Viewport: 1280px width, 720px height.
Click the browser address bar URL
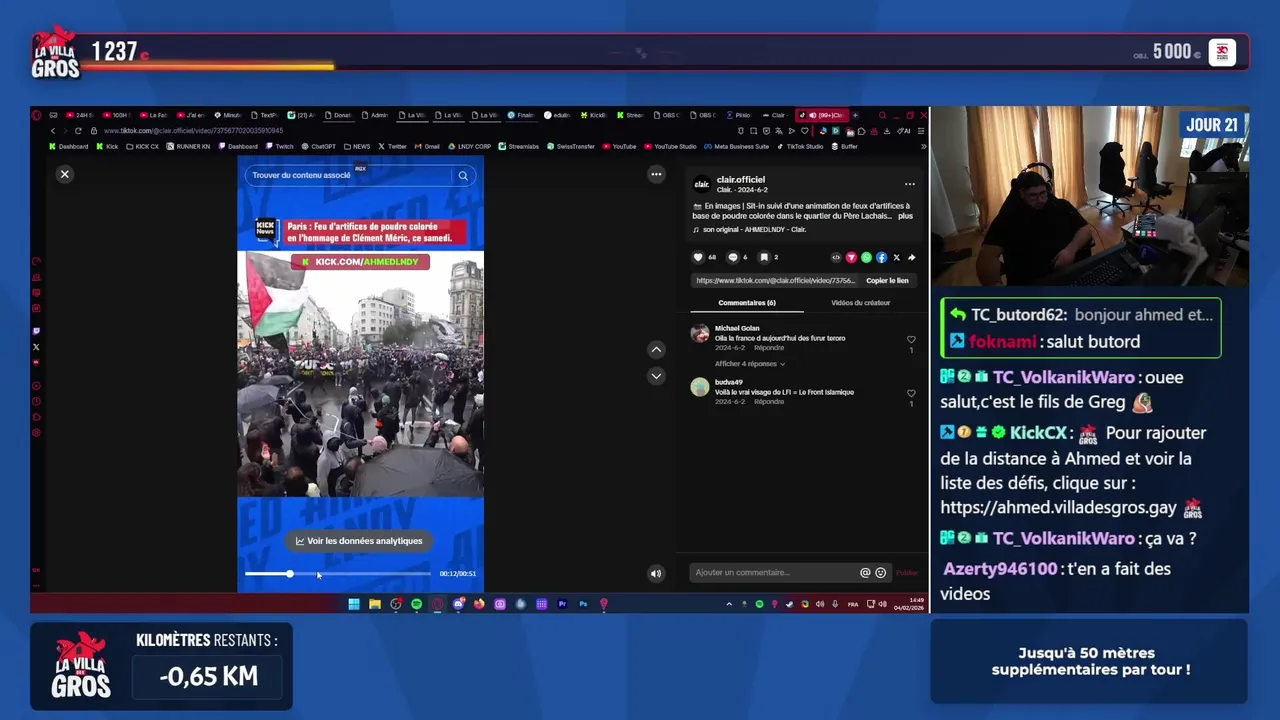click(193, 131)
